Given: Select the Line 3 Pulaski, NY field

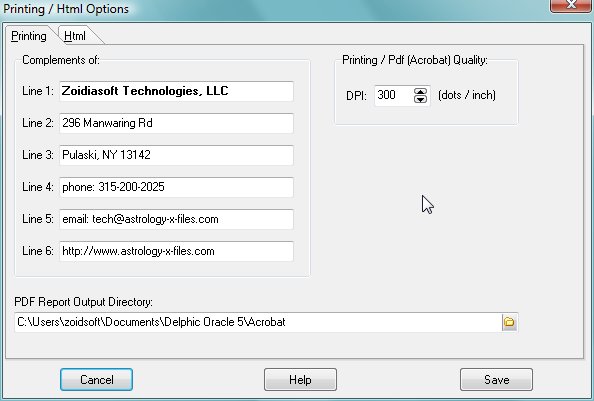Looking at the screenshot, I should click(x=176, y=155).
